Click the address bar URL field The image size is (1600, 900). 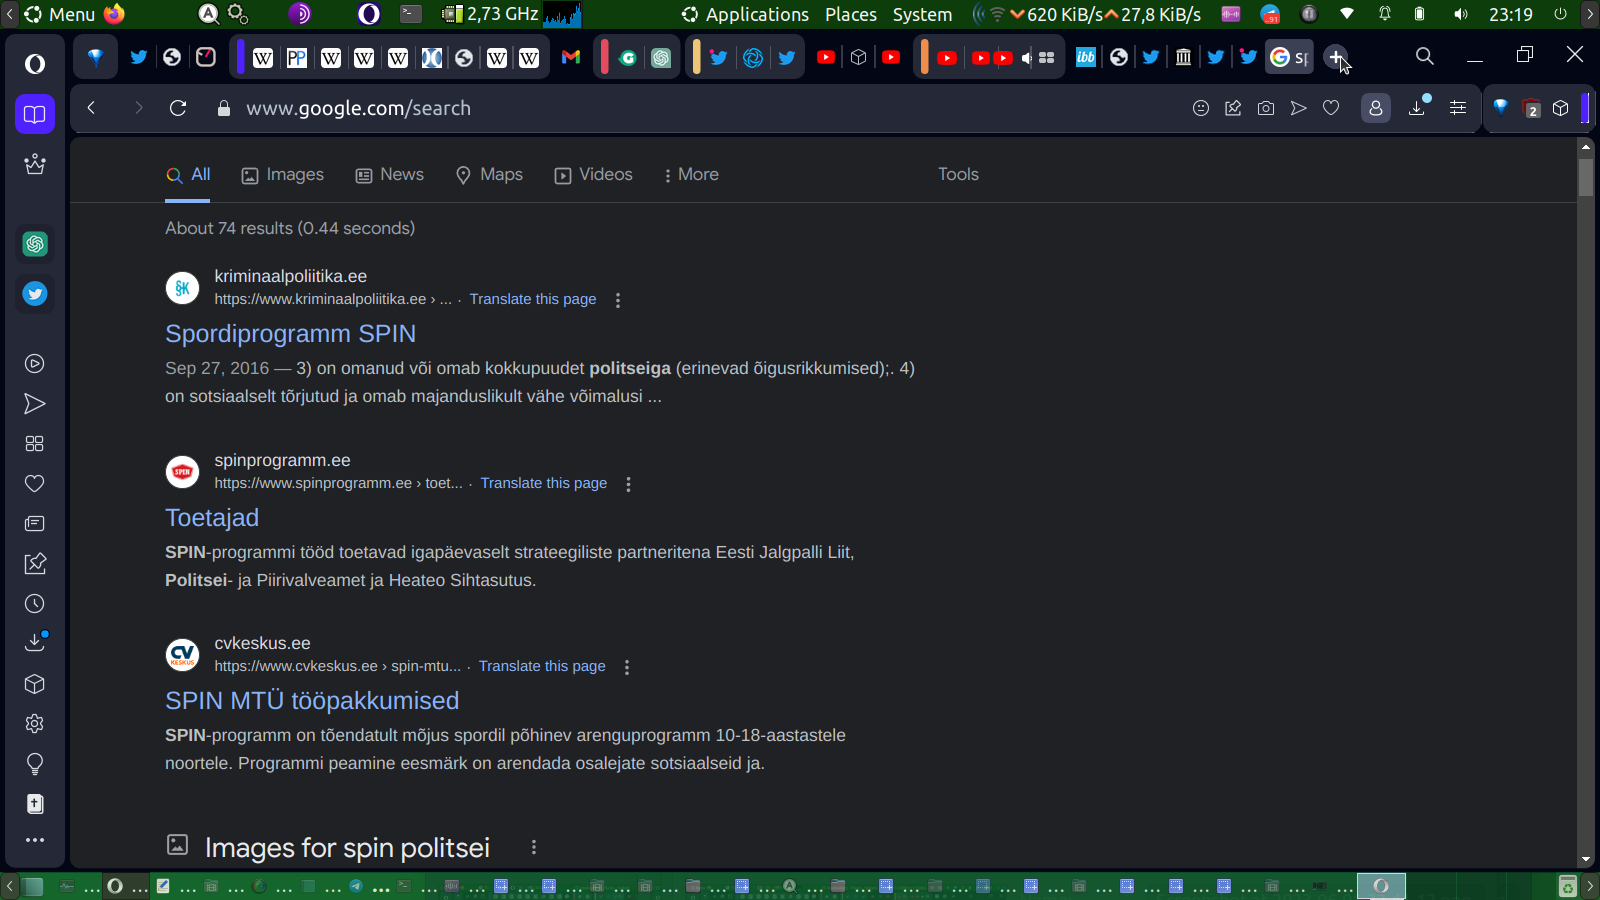pyautogui.click(x=700, y=108)
